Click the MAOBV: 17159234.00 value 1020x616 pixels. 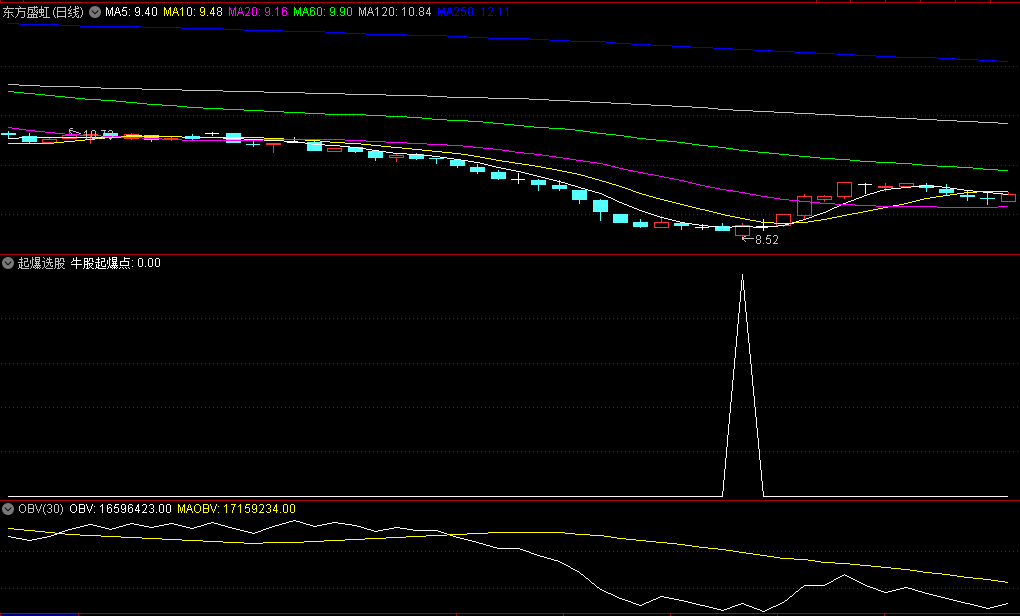click(x=236, y=509)
